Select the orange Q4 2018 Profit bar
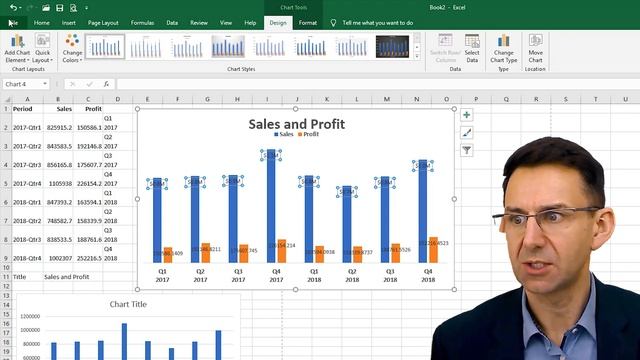Viewport: 640px width, 360px height. [x=433, y=250]
